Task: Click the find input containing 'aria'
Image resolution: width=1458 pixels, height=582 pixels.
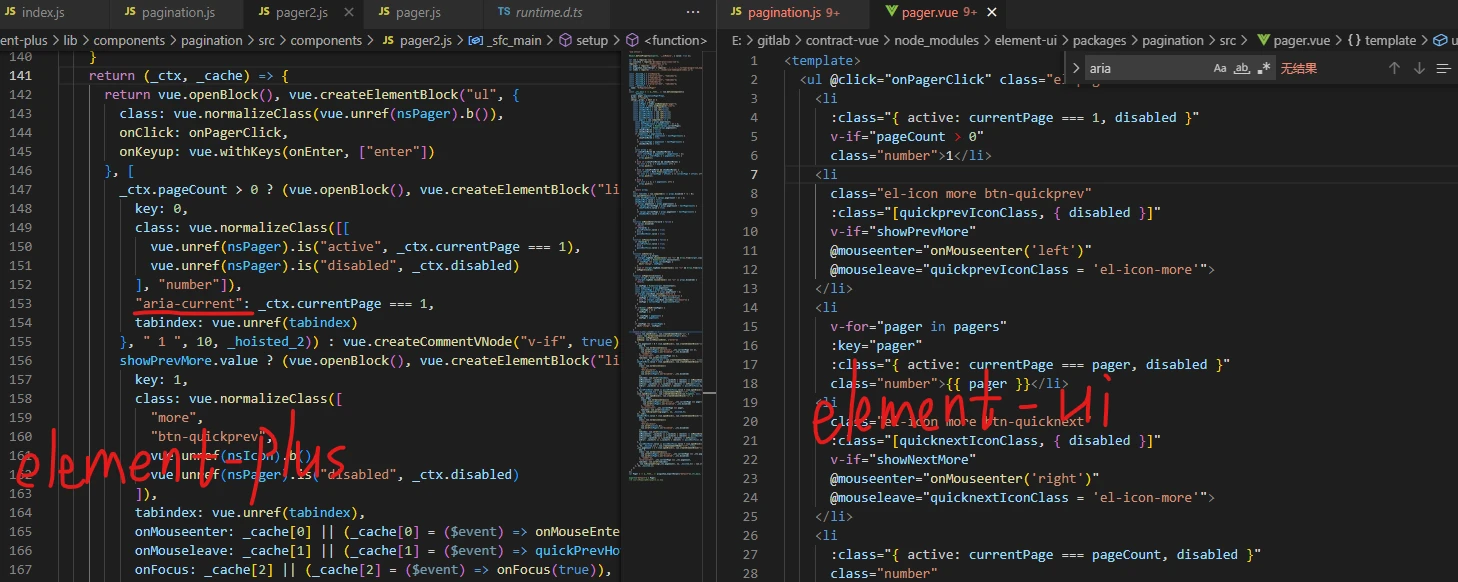Action: 1147,68
